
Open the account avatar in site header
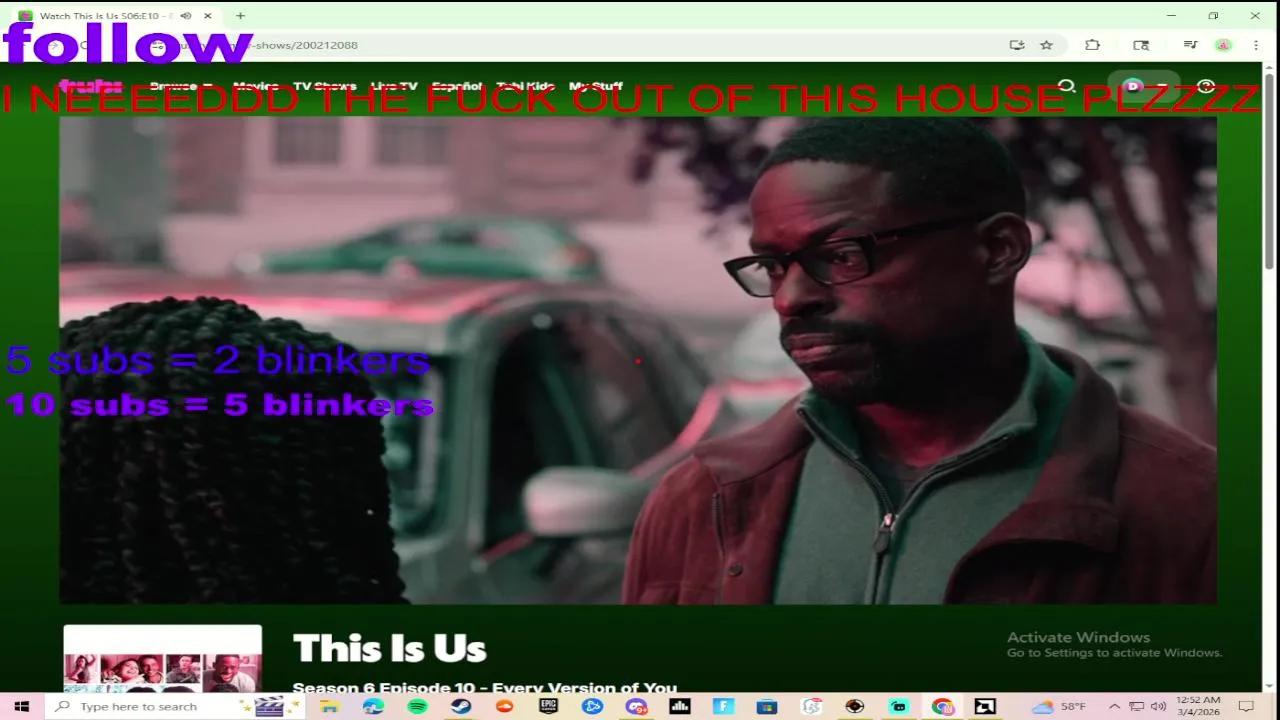[1133, 87]
